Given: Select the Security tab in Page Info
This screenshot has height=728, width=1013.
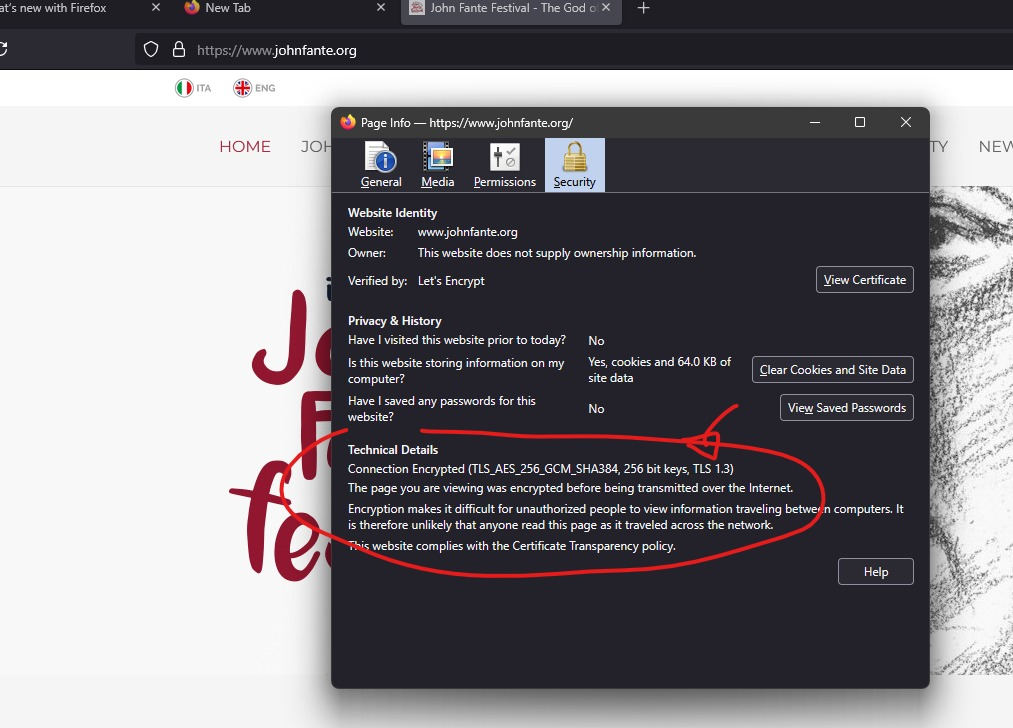Looking at the screenshot, I should pos(574,165).
